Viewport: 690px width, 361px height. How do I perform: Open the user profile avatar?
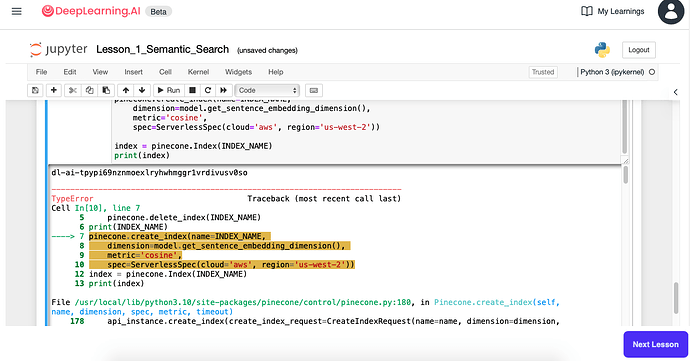pyautogui.click(x=671, y=11)
